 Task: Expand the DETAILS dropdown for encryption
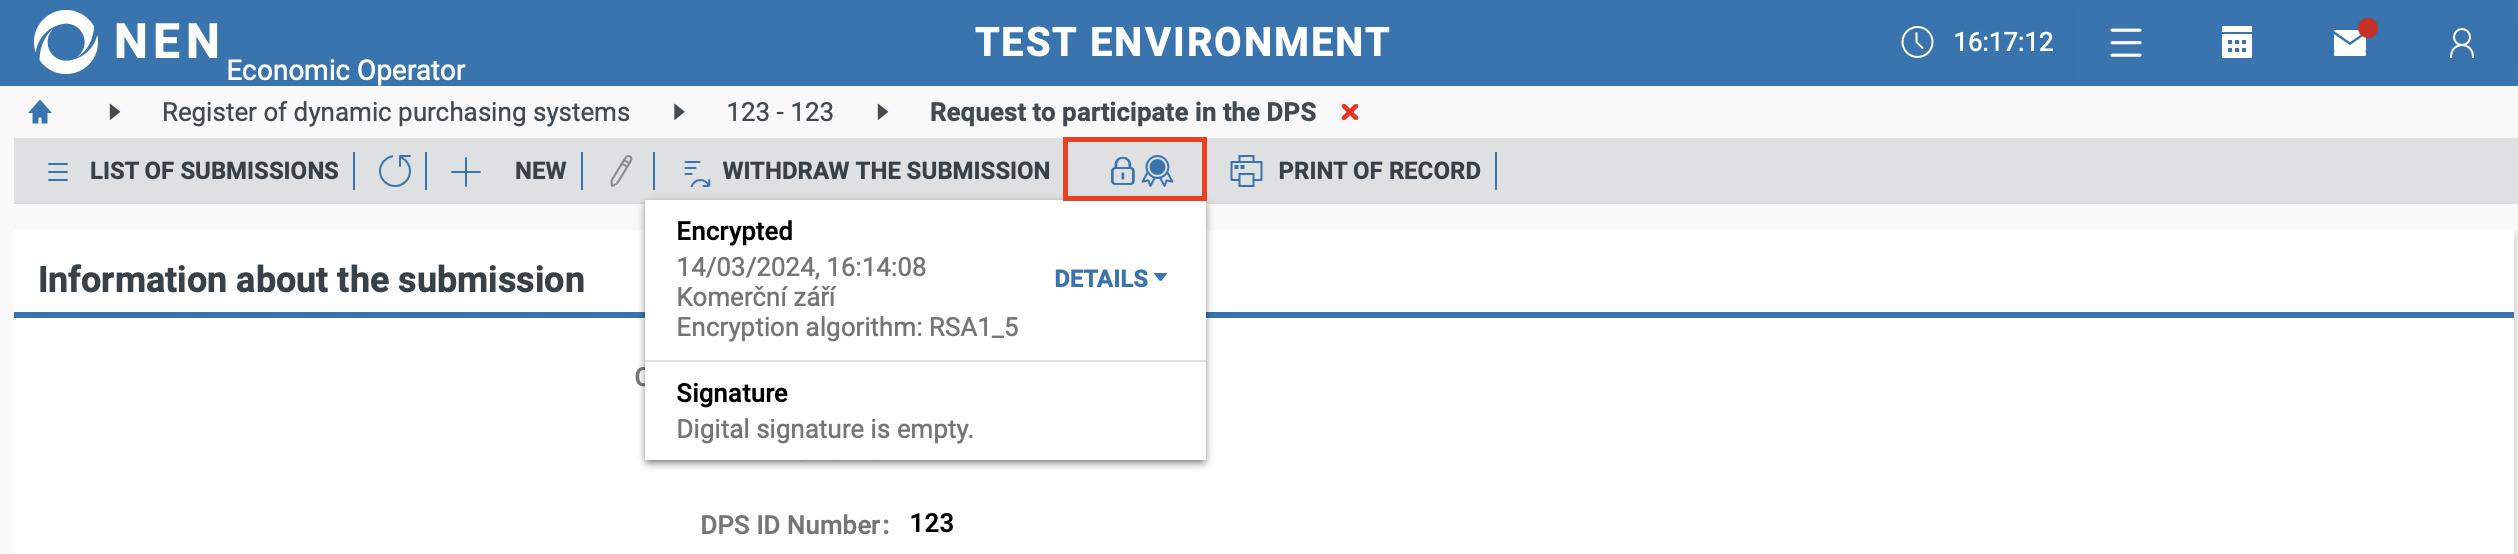1110,279
